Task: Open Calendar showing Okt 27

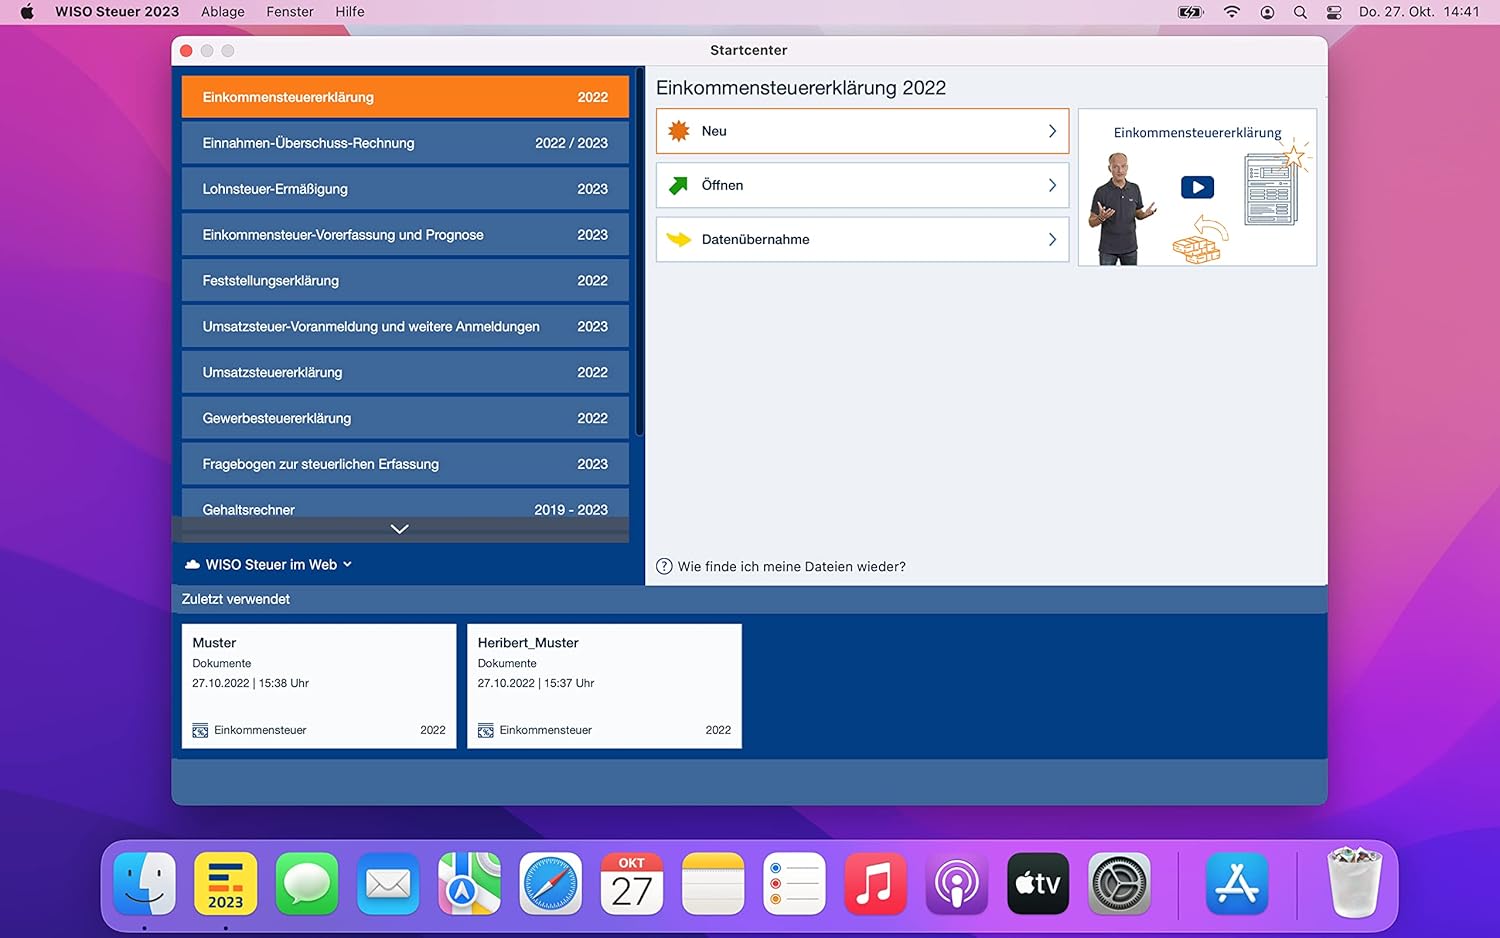Action: click(x=632, y=884)
